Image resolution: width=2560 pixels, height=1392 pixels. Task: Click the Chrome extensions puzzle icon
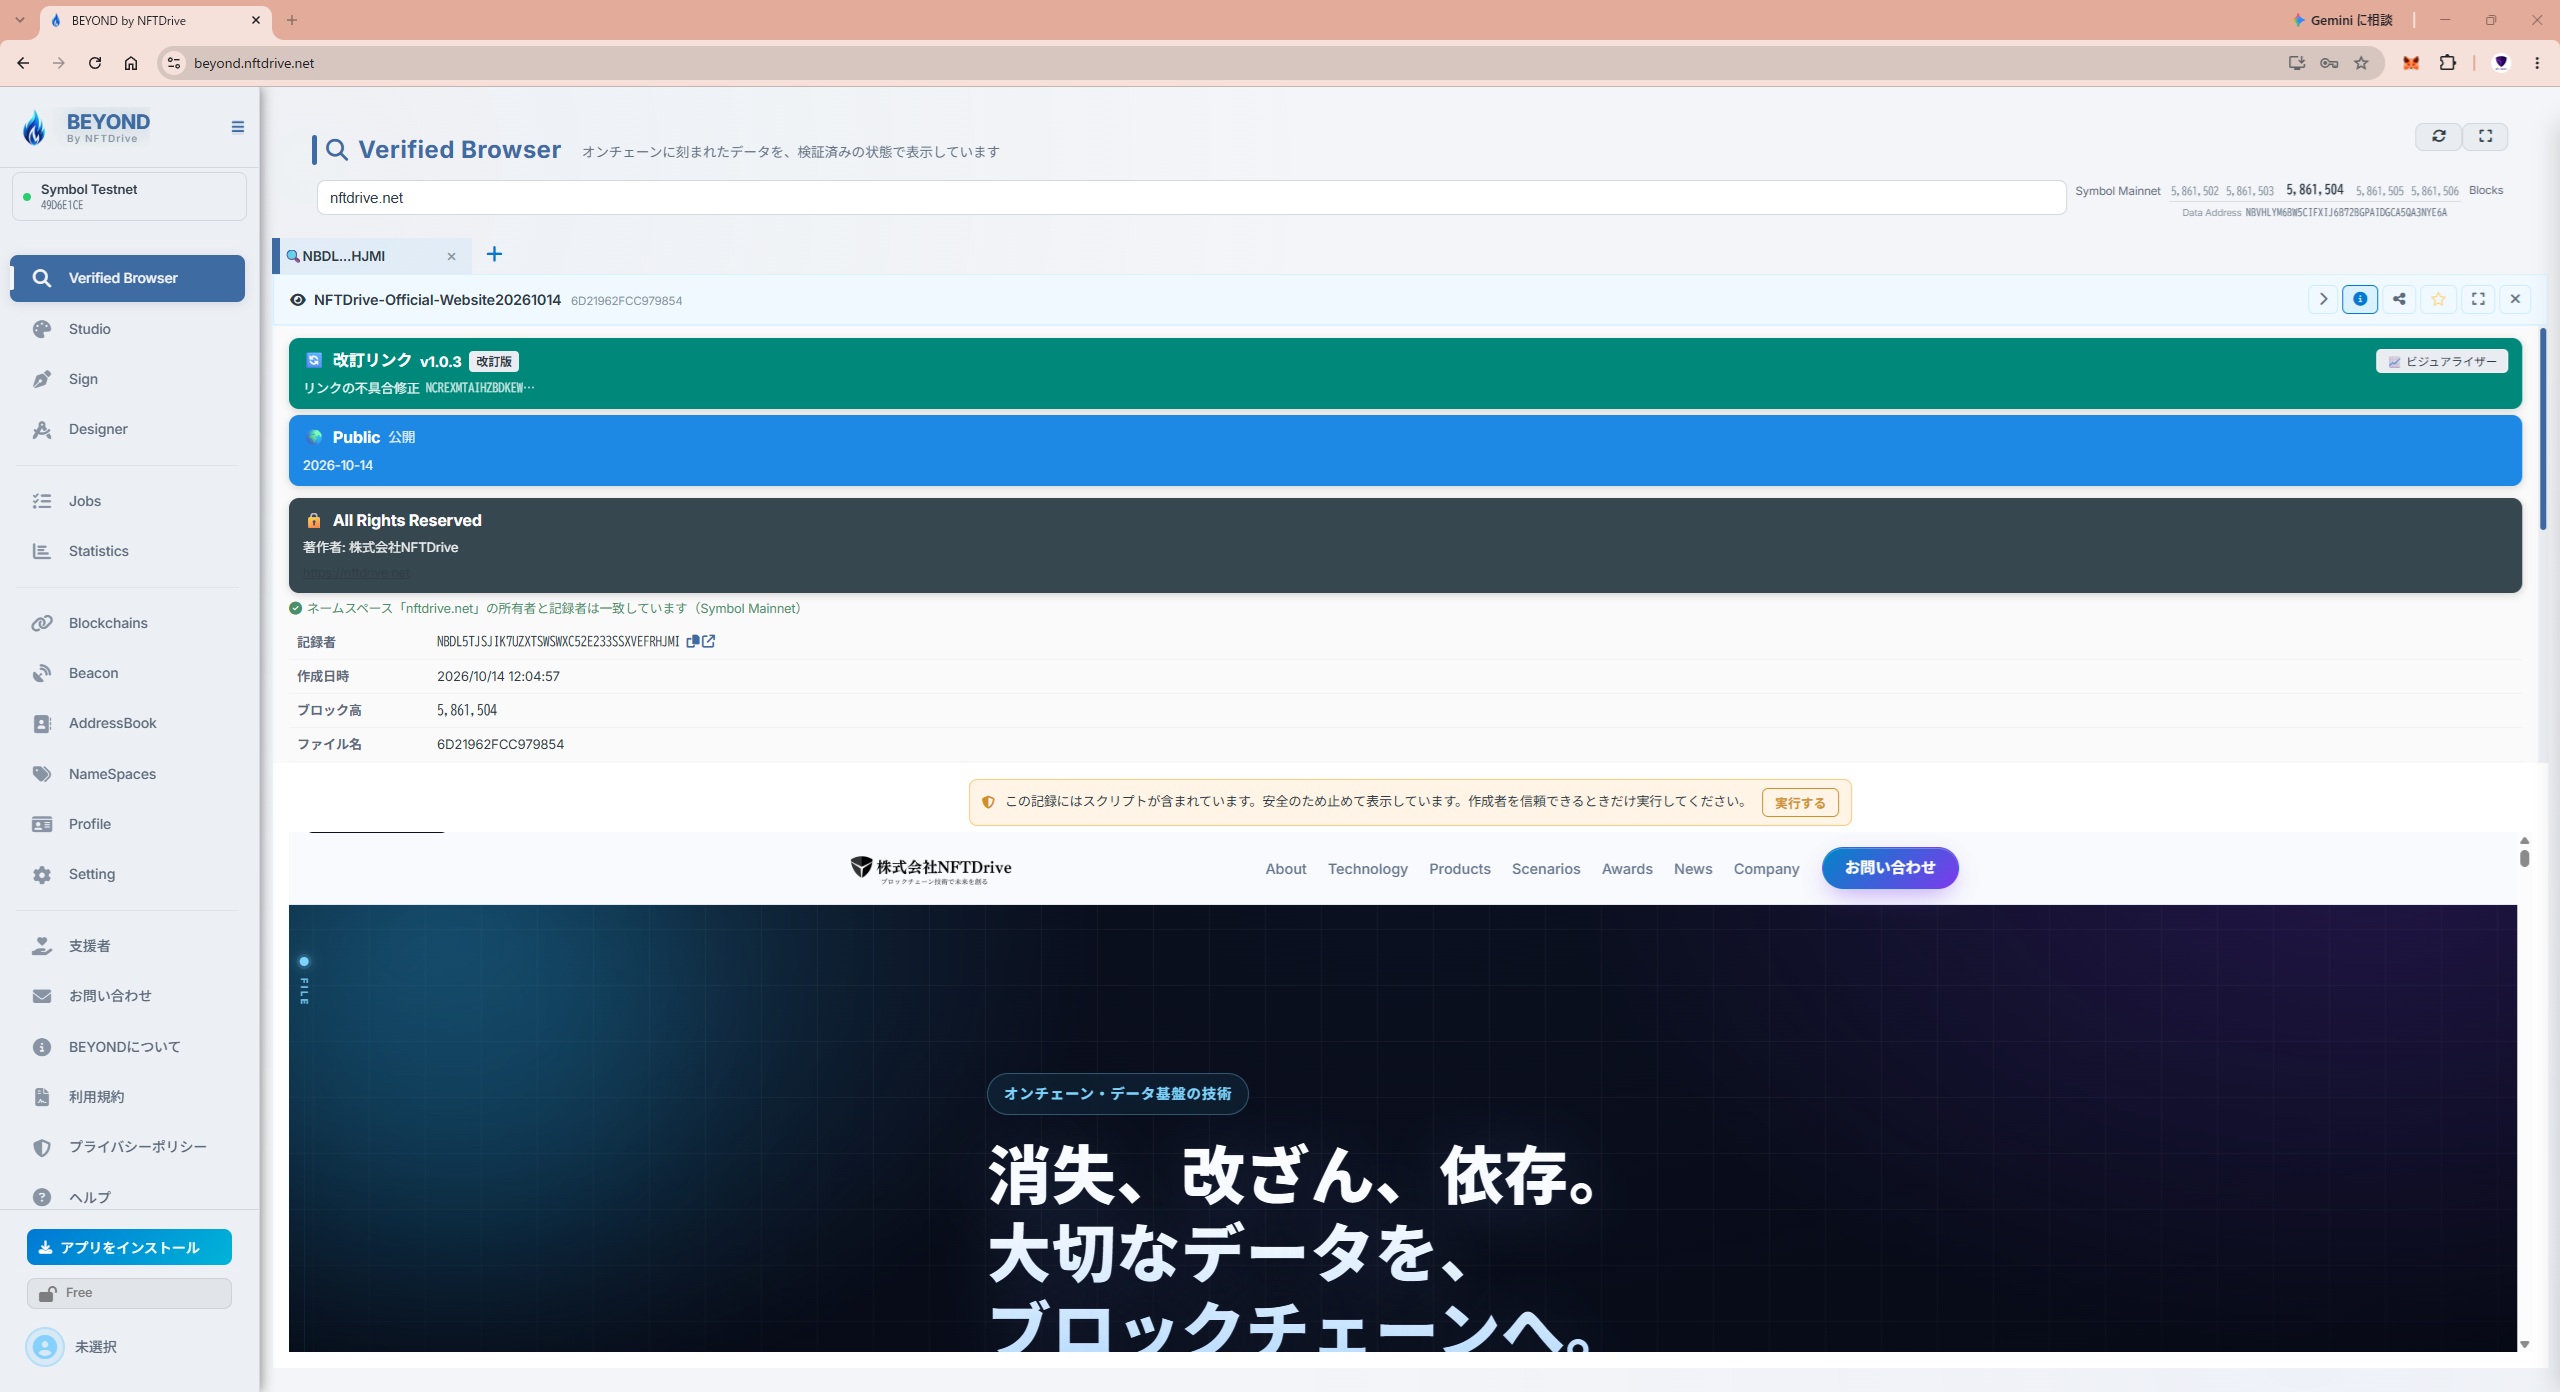2447,63
